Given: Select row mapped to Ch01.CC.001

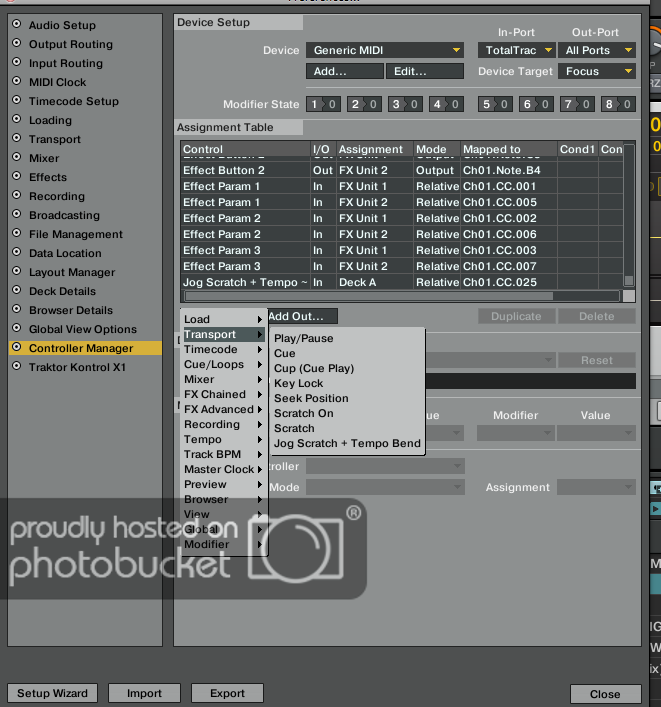Looking at the screenshot, I should pyautogui.click(x=402, y=186).
